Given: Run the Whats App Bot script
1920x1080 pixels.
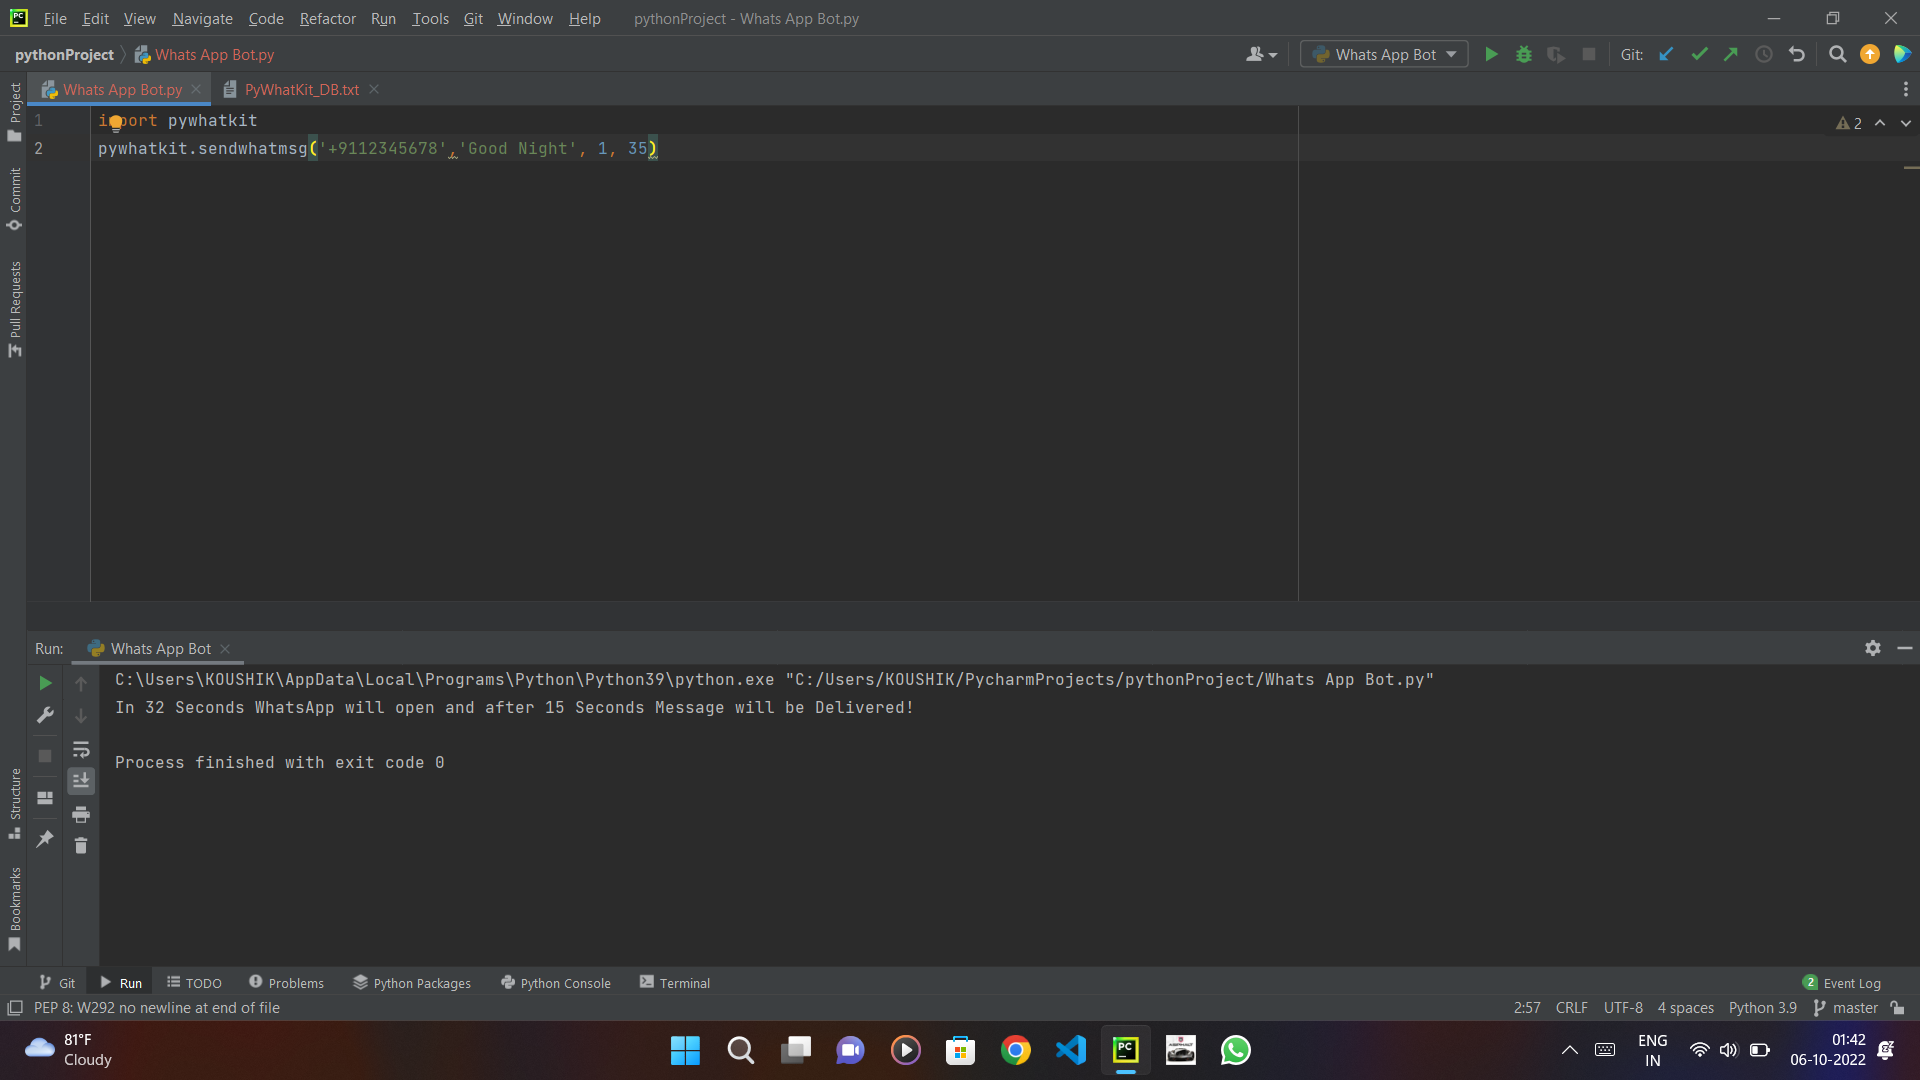Looking at the screenshot, I should [x=1491, y=54].
